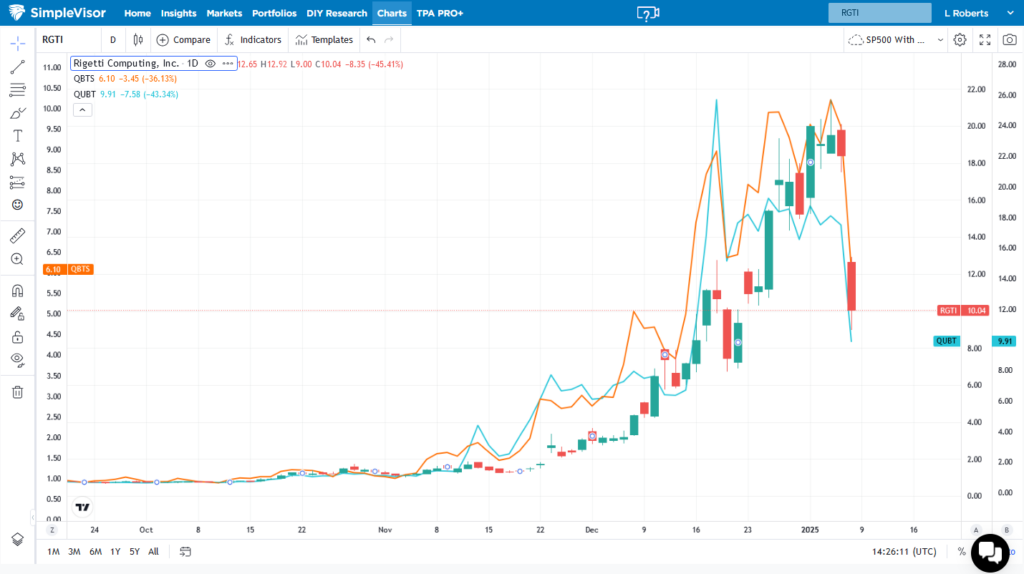Click the RGTI symbol search field
The image size is (1024, 574).
click(x=69, y=40)
